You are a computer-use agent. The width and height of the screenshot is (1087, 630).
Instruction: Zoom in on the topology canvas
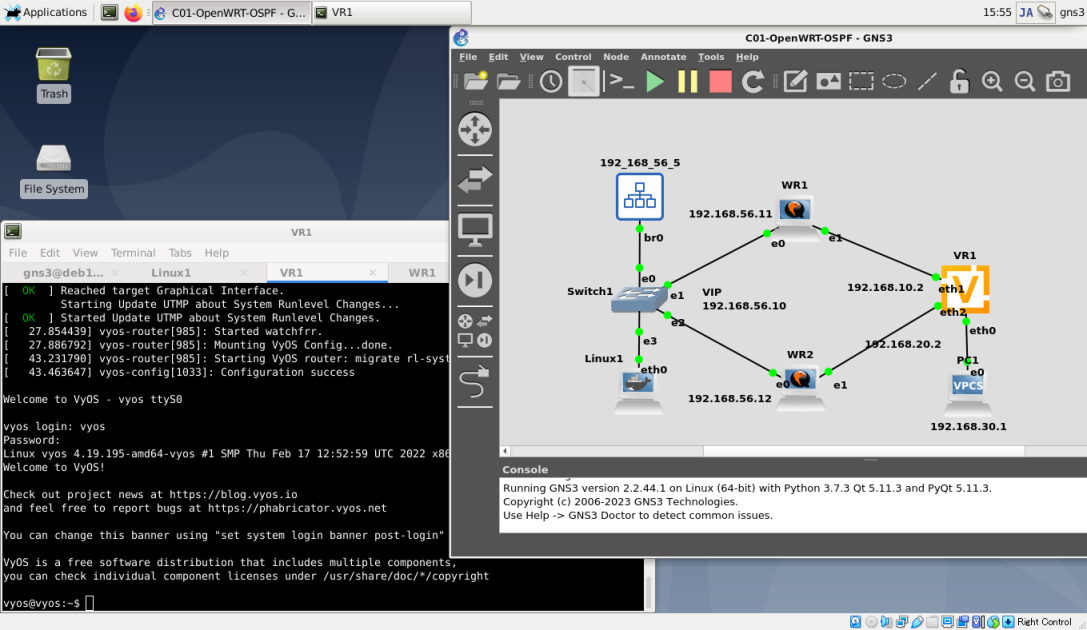point(991,81)
